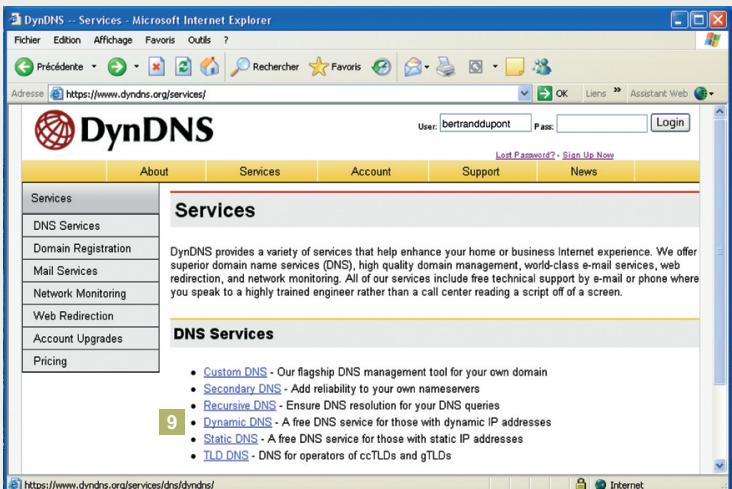This screenshot has width=732, height=489.
Task: Click the Pass password field
Action: coord(602,124)
